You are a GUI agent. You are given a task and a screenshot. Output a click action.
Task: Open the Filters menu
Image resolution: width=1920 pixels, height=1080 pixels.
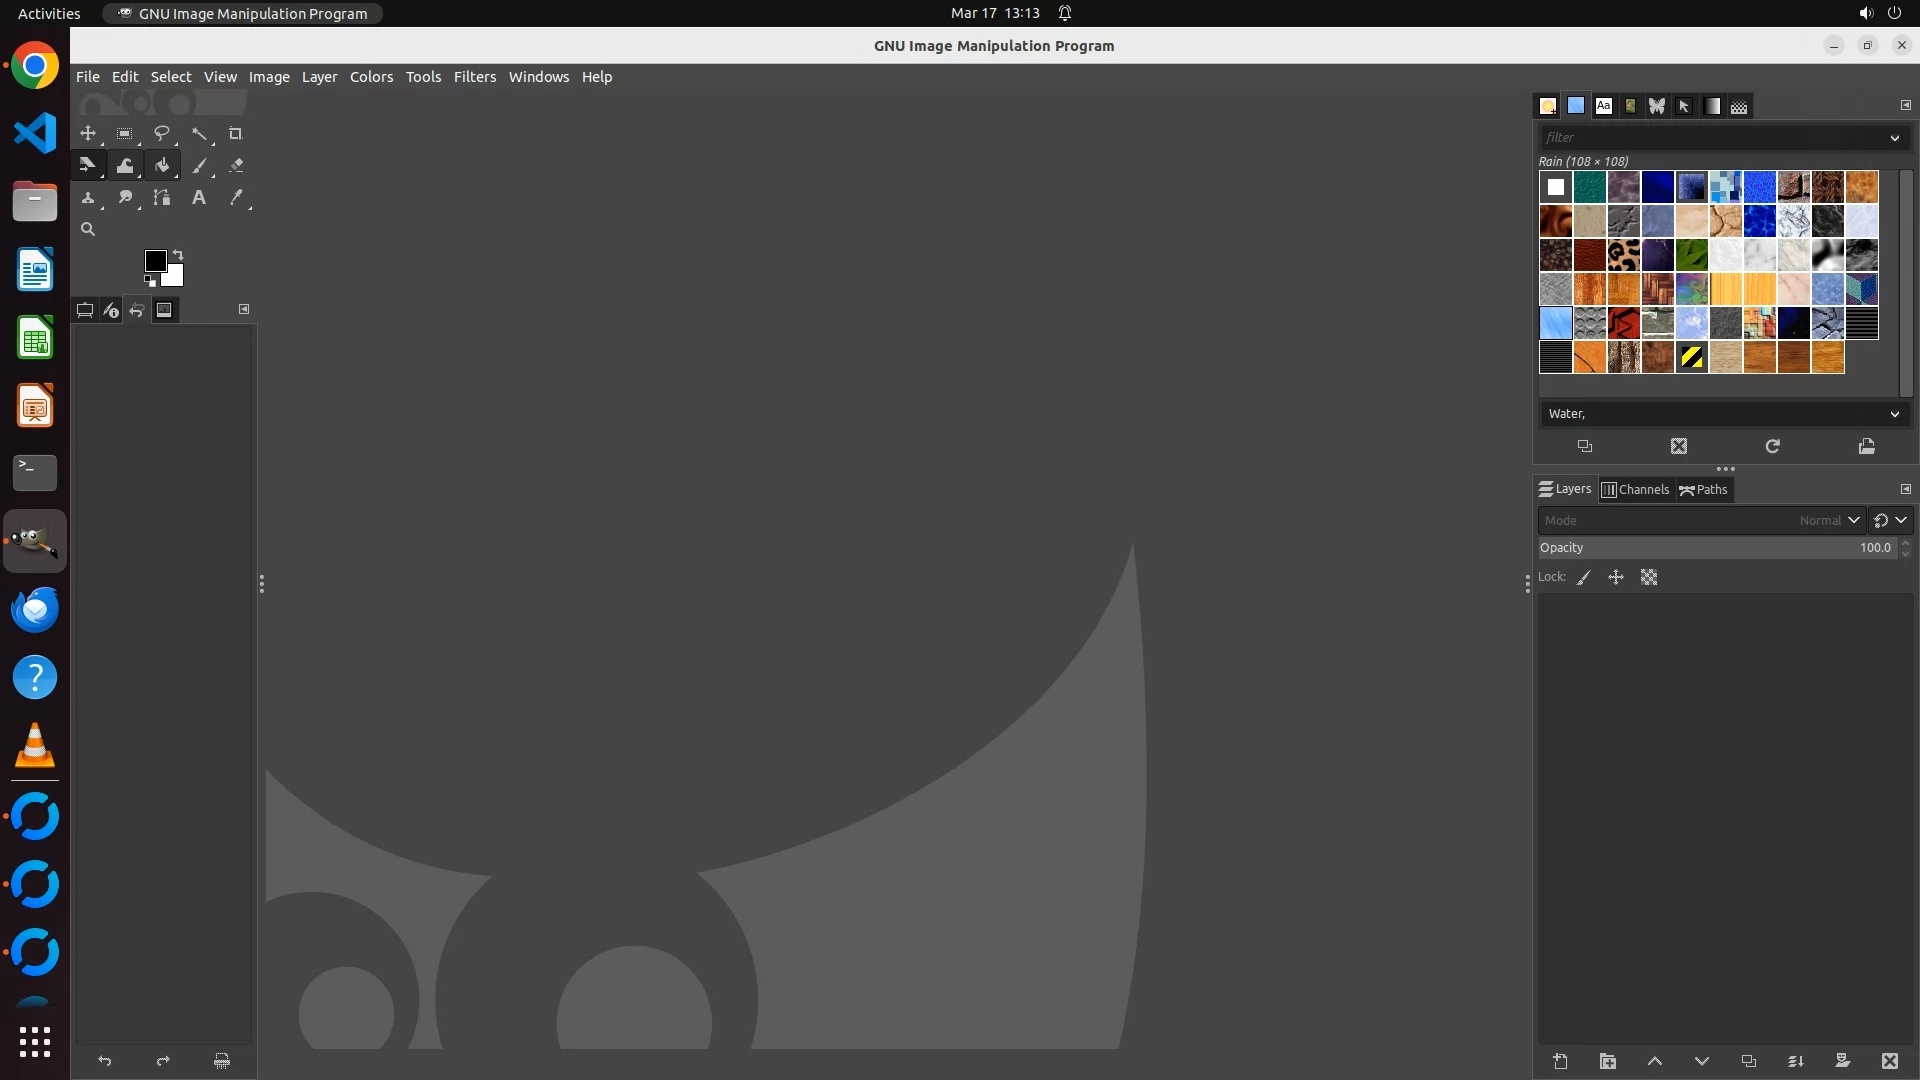[474, 77]
